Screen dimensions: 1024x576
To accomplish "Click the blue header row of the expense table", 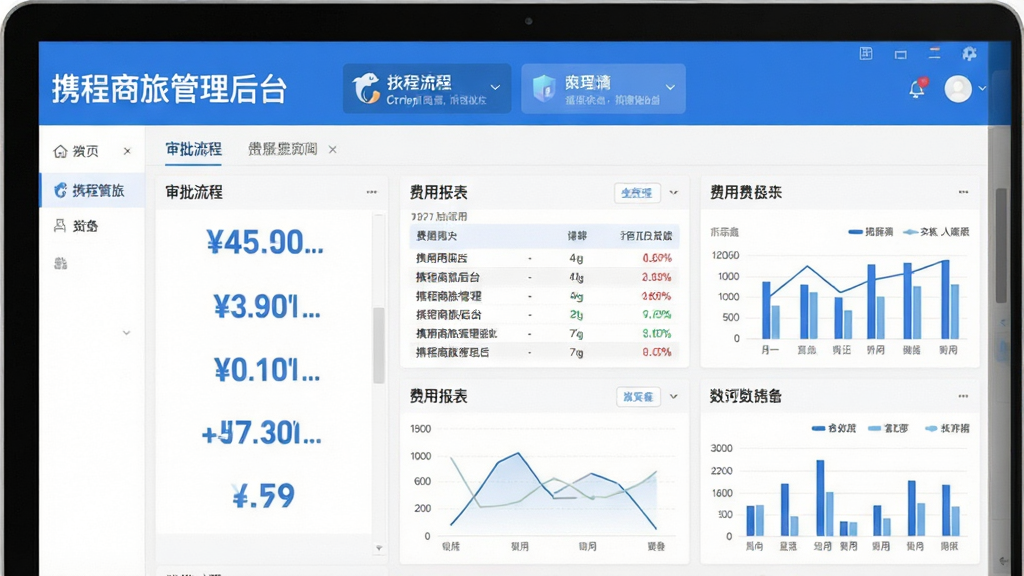I will [545, 236].
